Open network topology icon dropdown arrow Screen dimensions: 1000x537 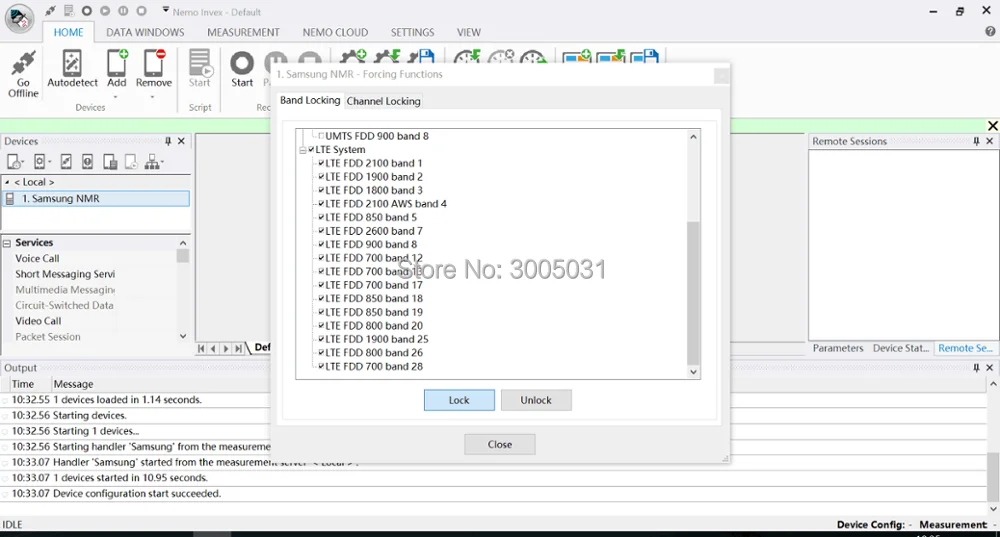tap(161, 163)
